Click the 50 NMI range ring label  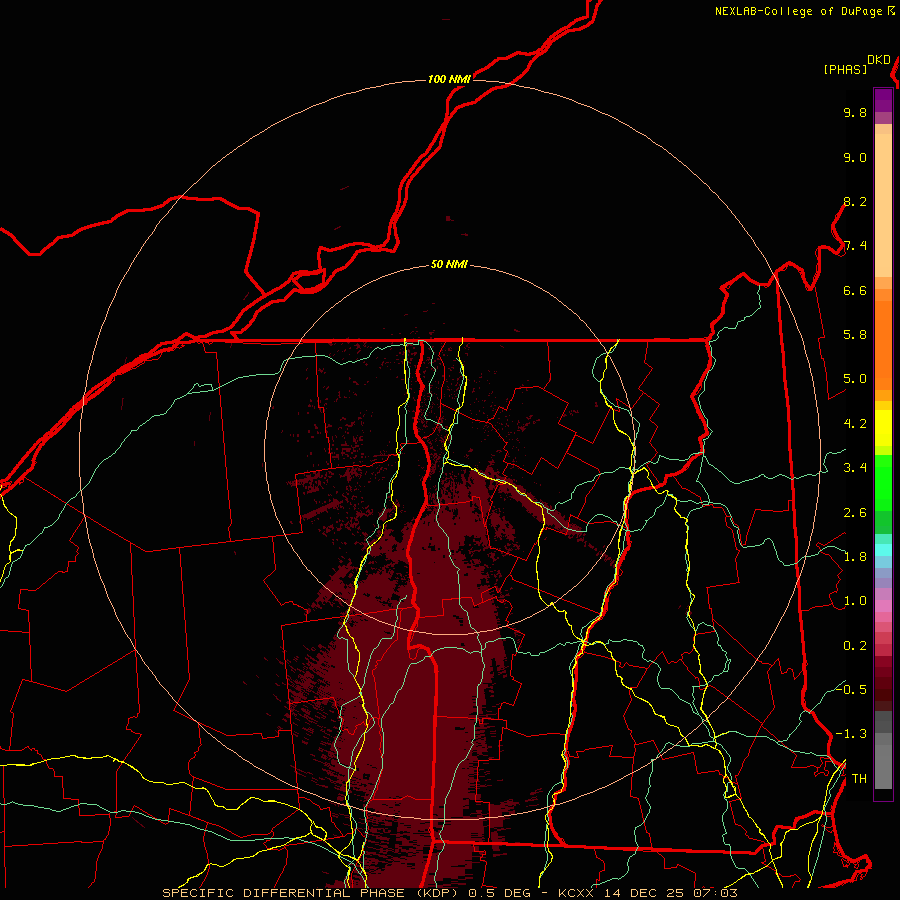point(449,264)
